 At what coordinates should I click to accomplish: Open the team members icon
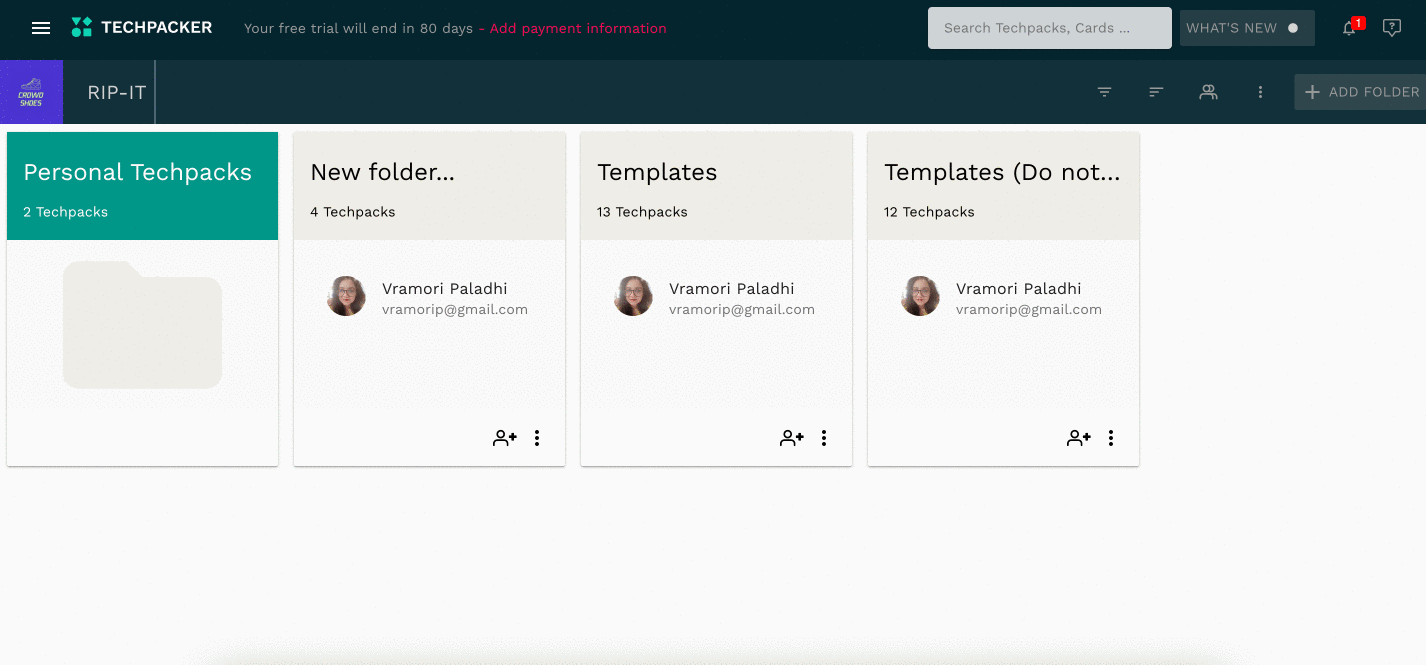1208,92
